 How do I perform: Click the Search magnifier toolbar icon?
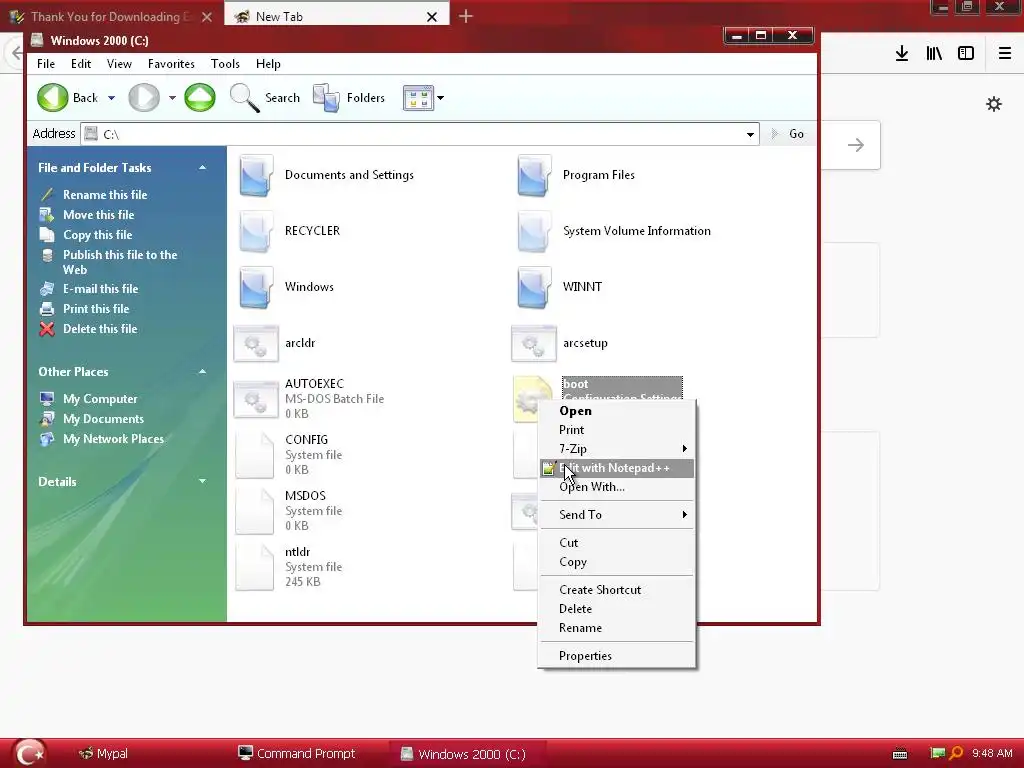click(x=244, y=98)
